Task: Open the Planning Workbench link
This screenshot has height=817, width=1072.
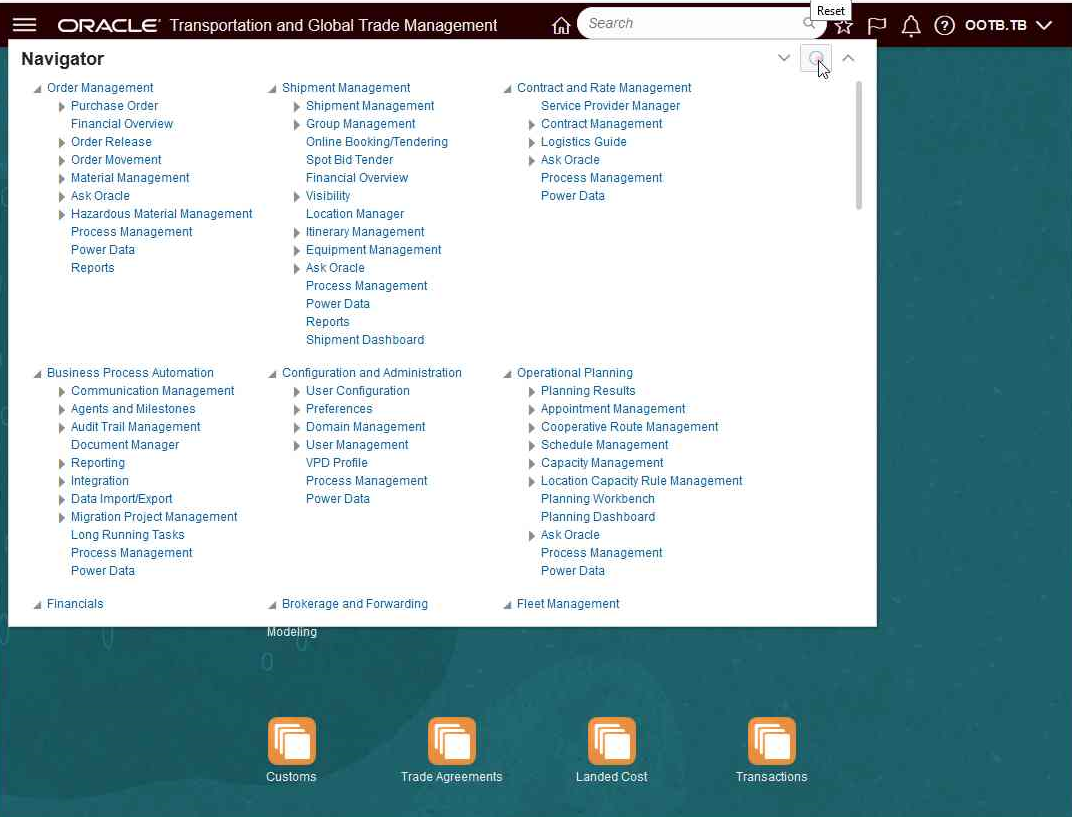Action: click(x=598, y=498)
